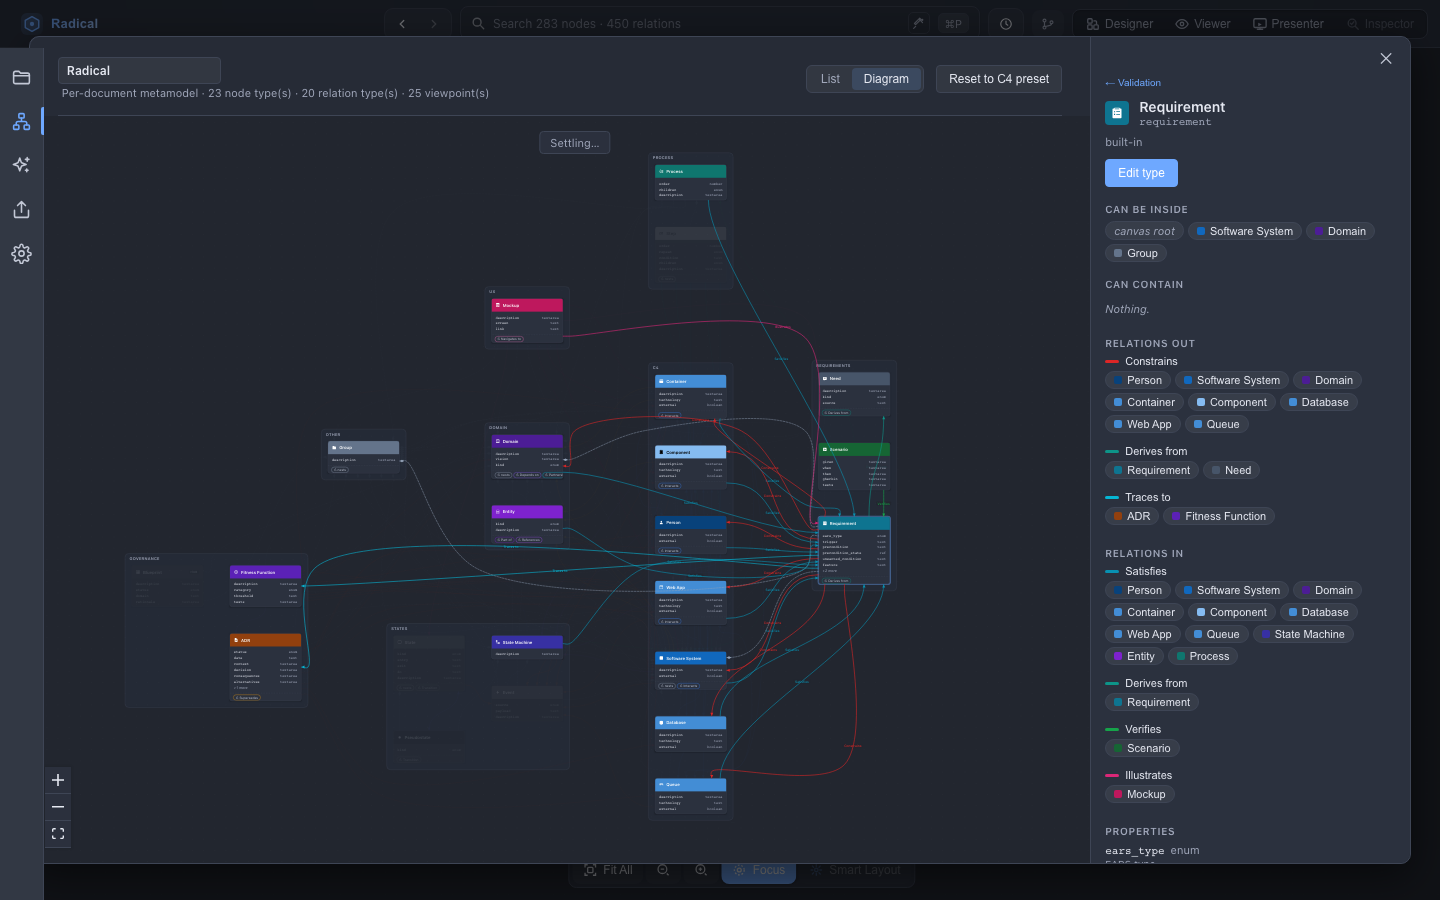Click the Radical app logo
The image size is (1440, 900).
pyautogui.click(x=32, y=24)
